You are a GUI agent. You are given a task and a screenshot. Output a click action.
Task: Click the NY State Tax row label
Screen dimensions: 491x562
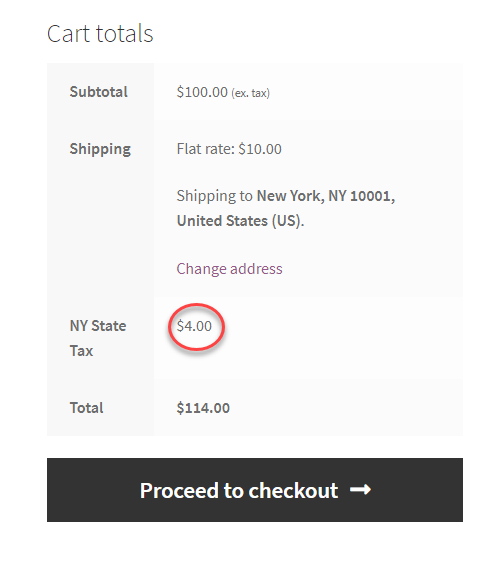pos(98,338)
